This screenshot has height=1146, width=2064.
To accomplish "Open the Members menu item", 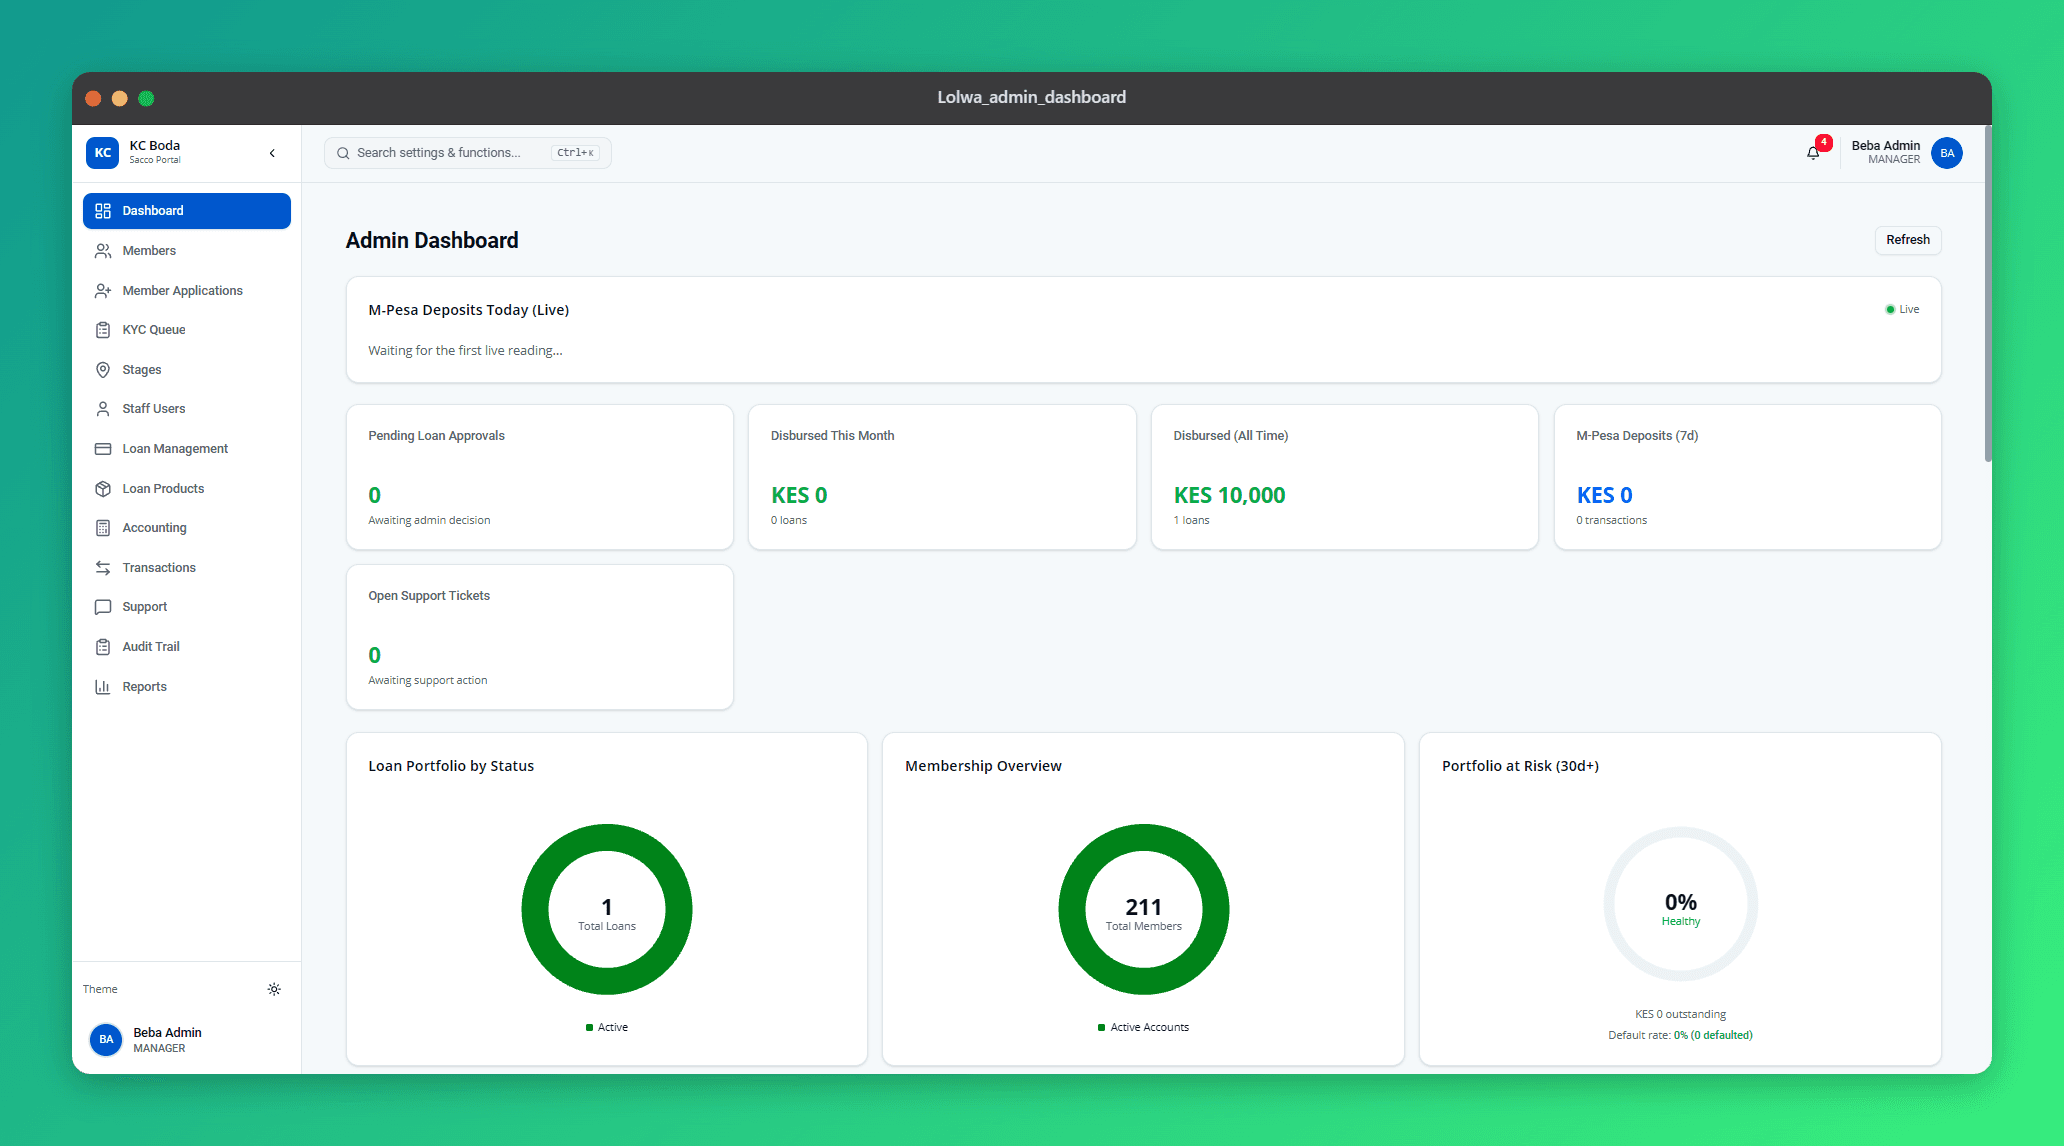I will pyautogui.click(x=187, y=251).
